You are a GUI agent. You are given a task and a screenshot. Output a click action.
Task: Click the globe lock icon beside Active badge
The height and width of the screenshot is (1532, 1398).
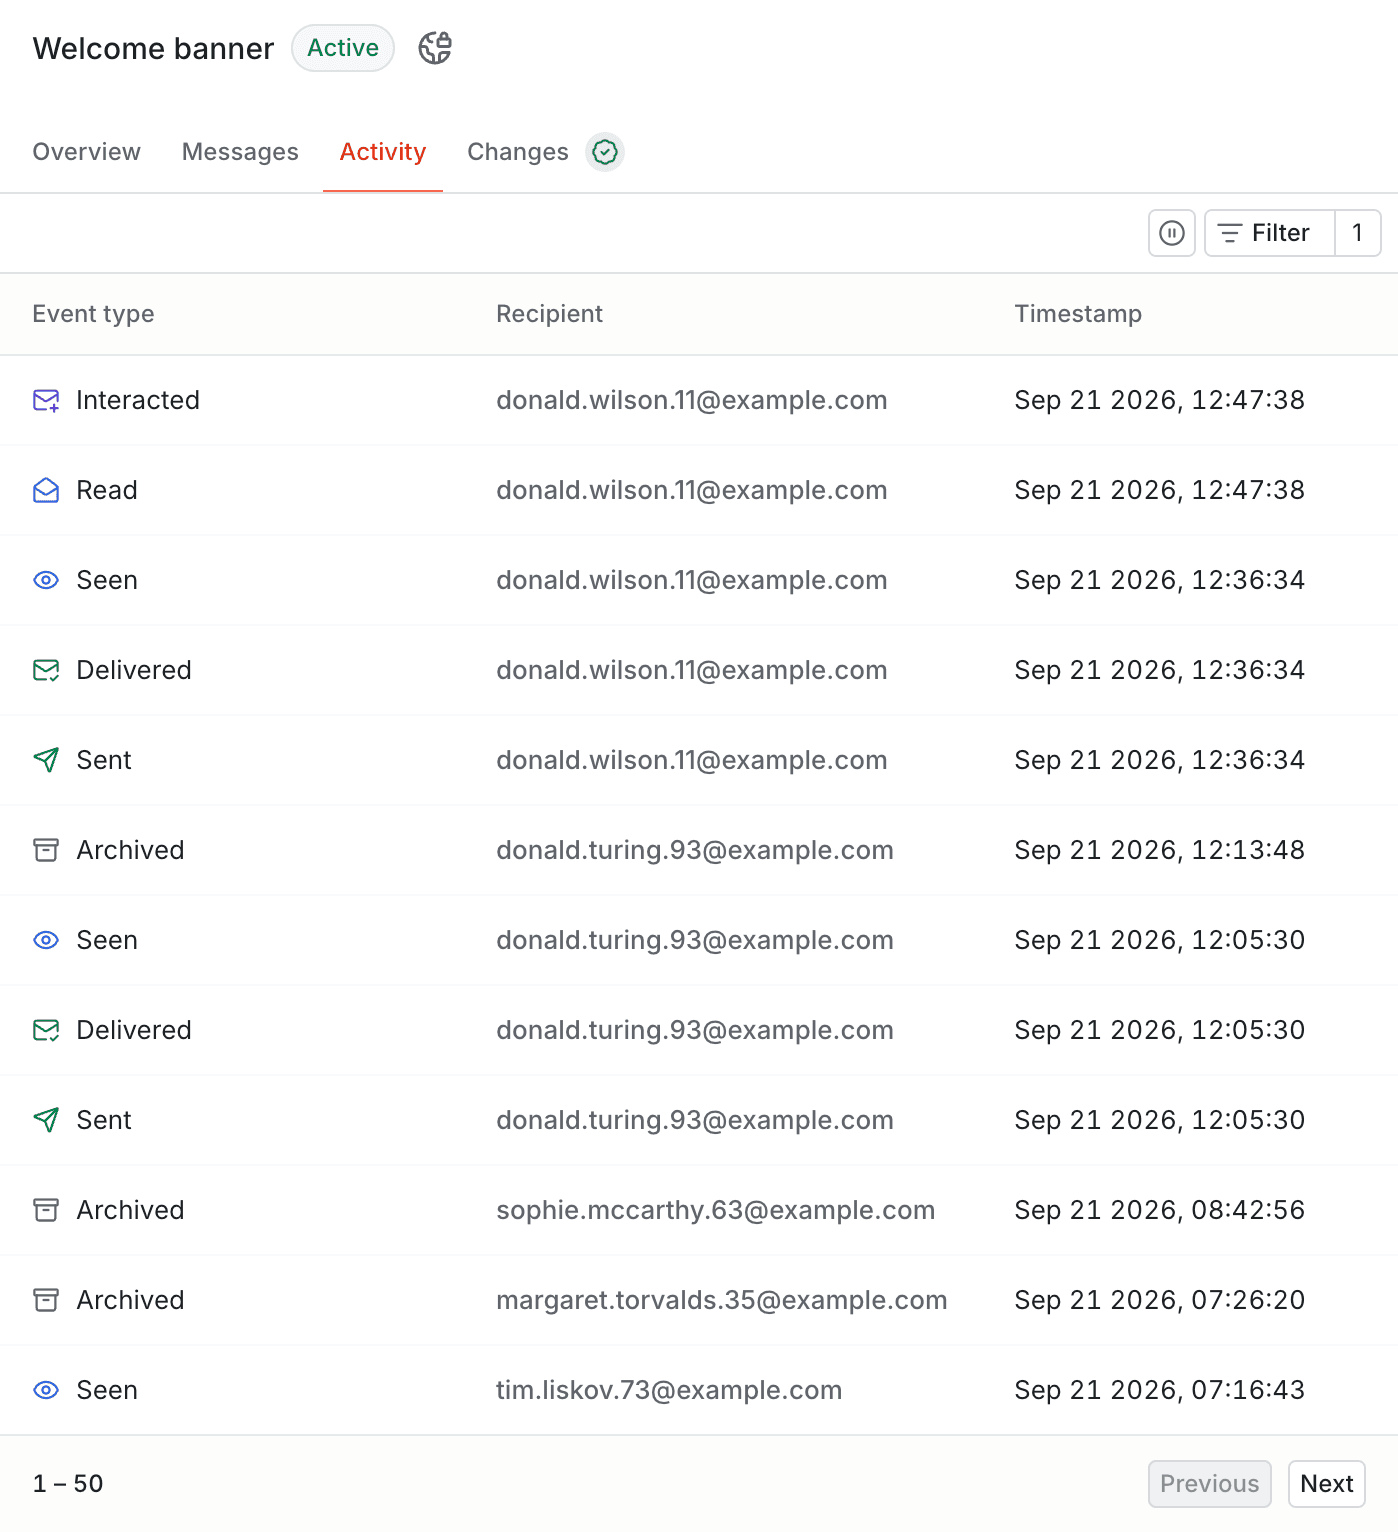click(435, 48)
